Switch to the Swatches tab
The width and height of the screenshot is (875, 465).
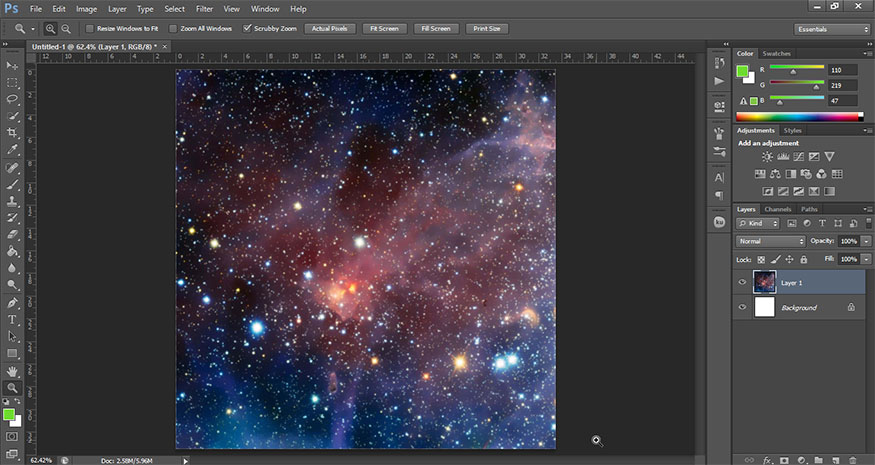776,54
